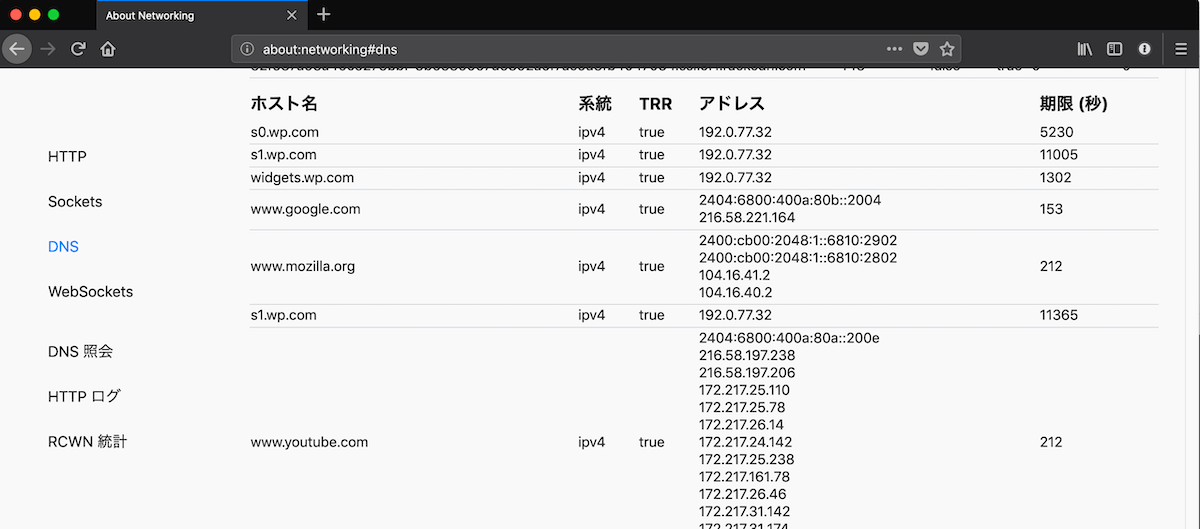
Task: Click the address 2404:6800:400a:80a::200e
Action: click(x=789, y=338)
